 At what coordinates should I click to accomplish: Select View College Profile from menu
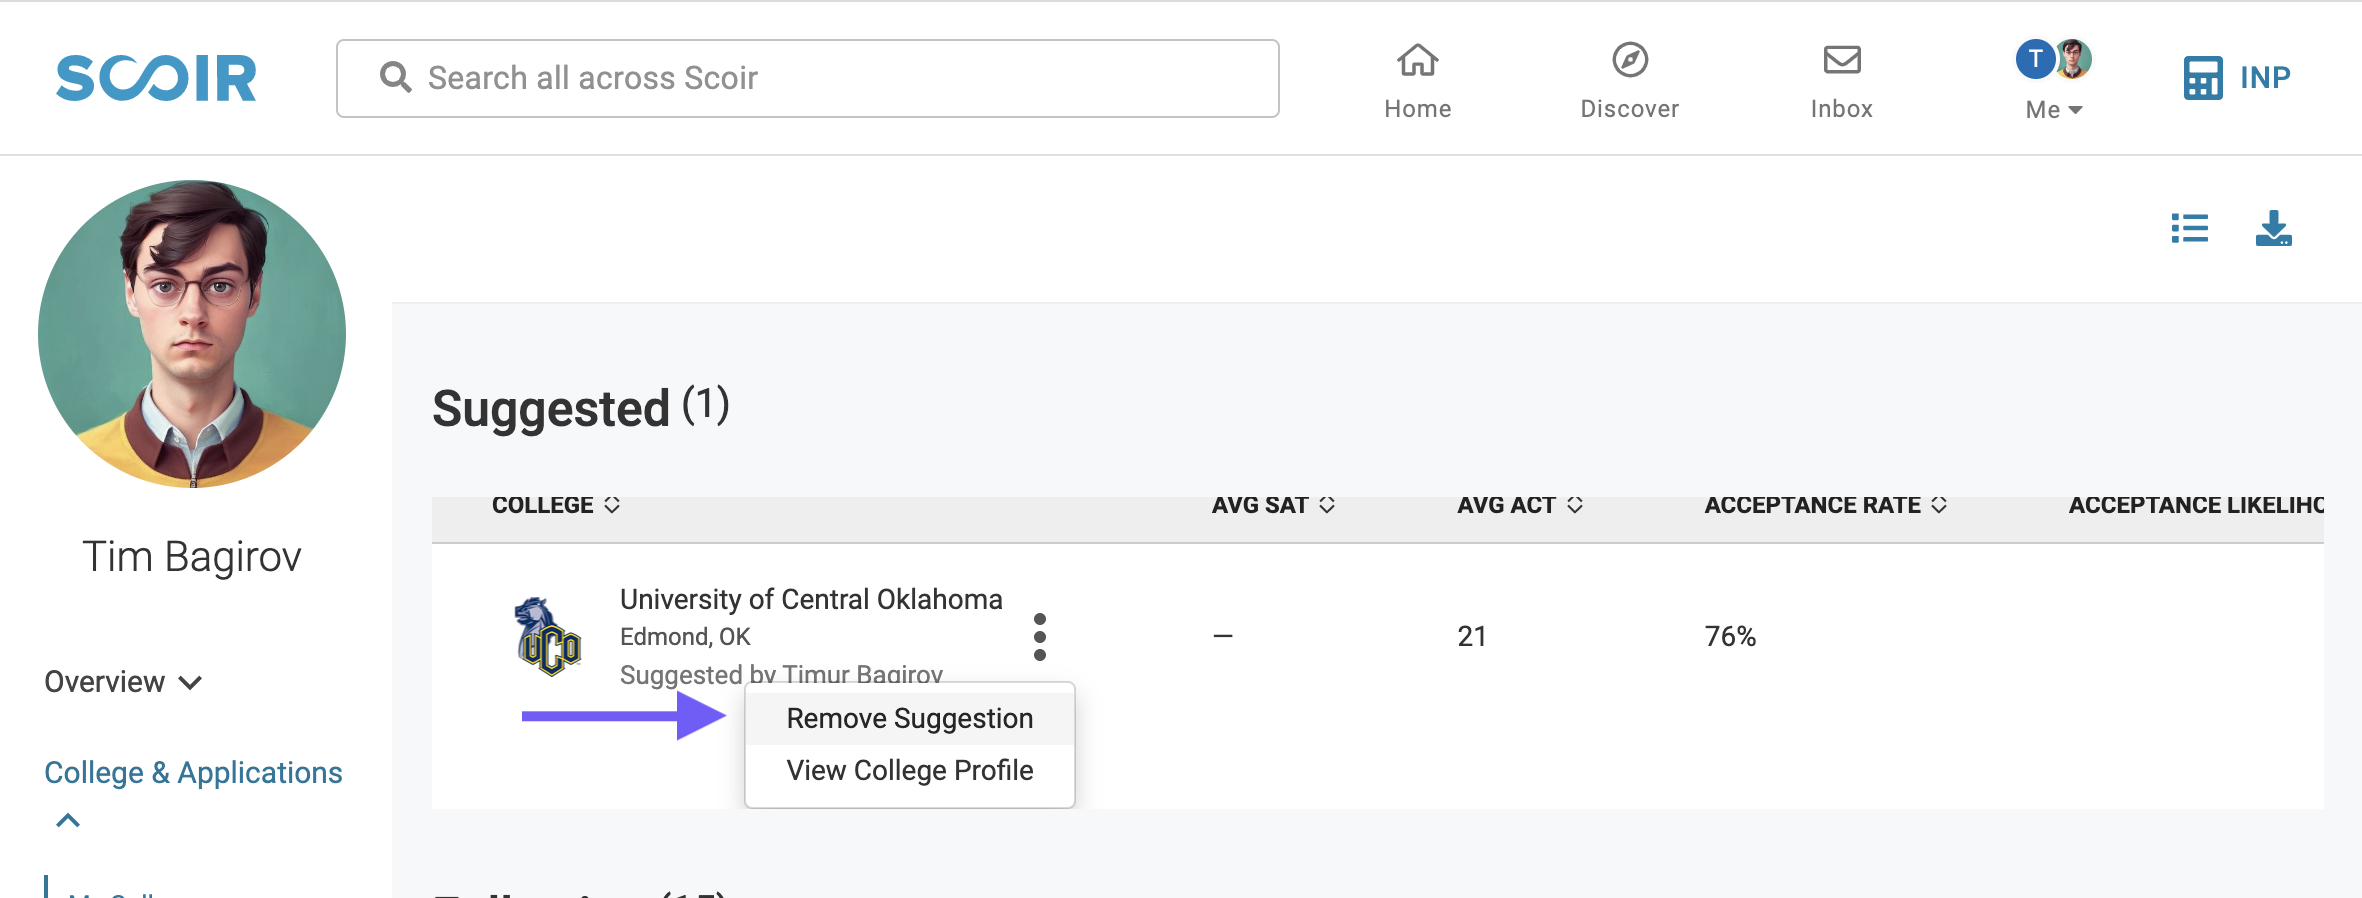click(910, 770)
